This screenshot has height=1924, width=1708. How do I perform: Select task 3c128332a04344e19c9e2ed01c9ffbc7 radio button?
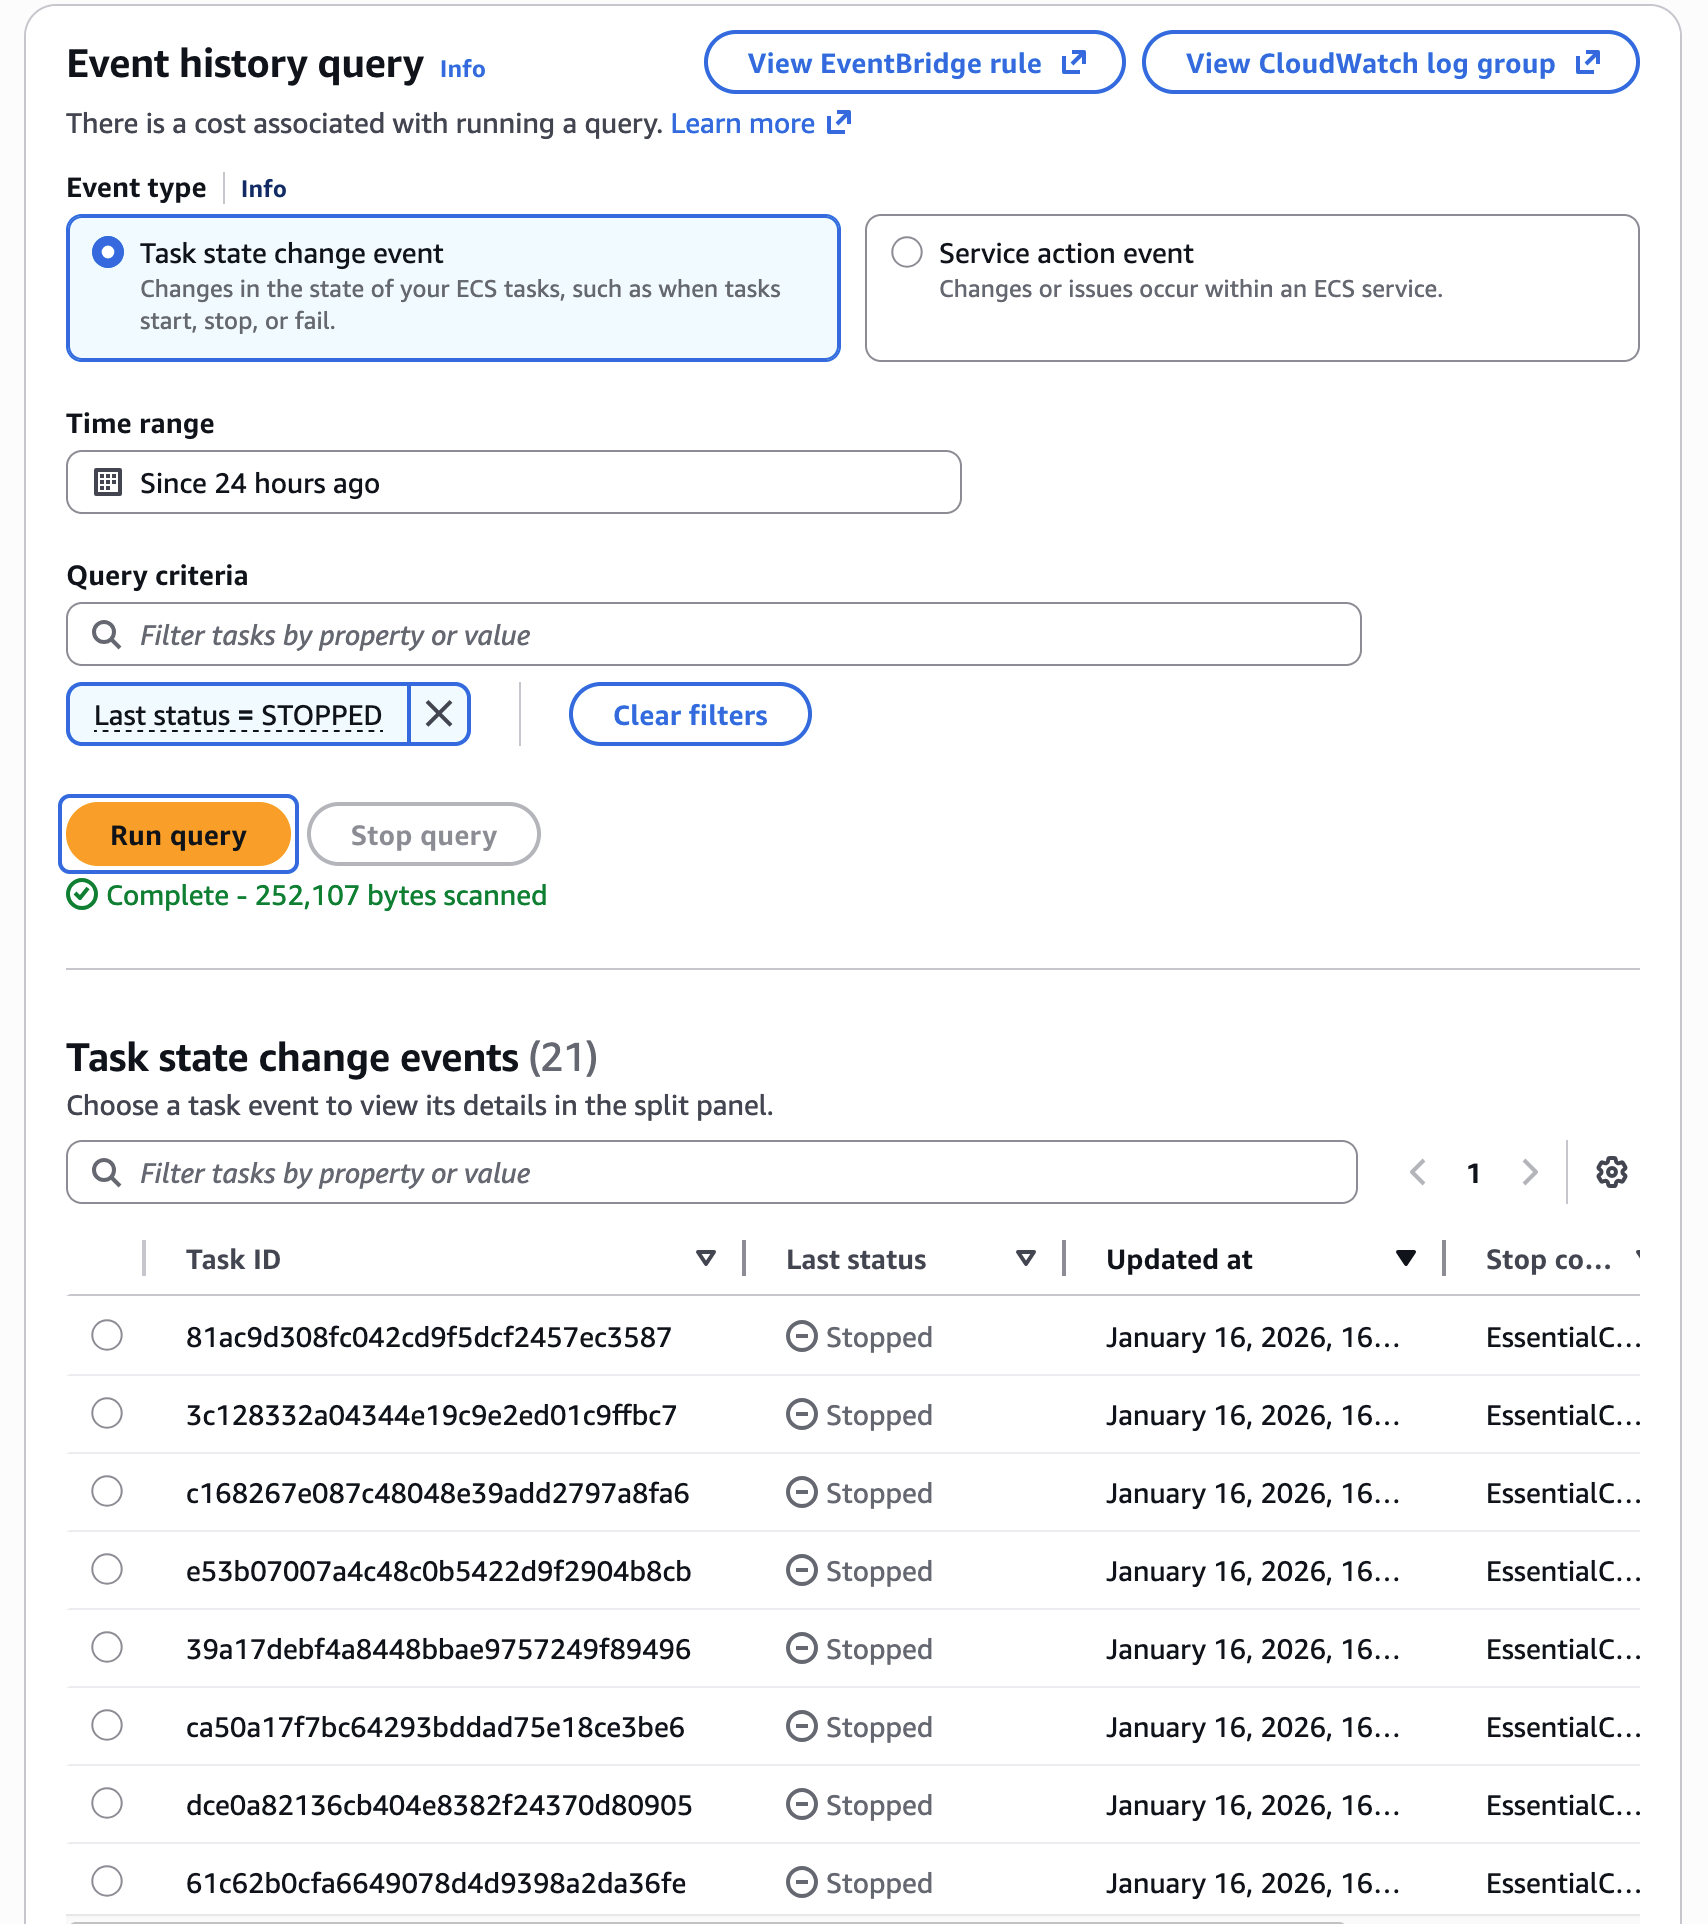[x=107, y=1414]
